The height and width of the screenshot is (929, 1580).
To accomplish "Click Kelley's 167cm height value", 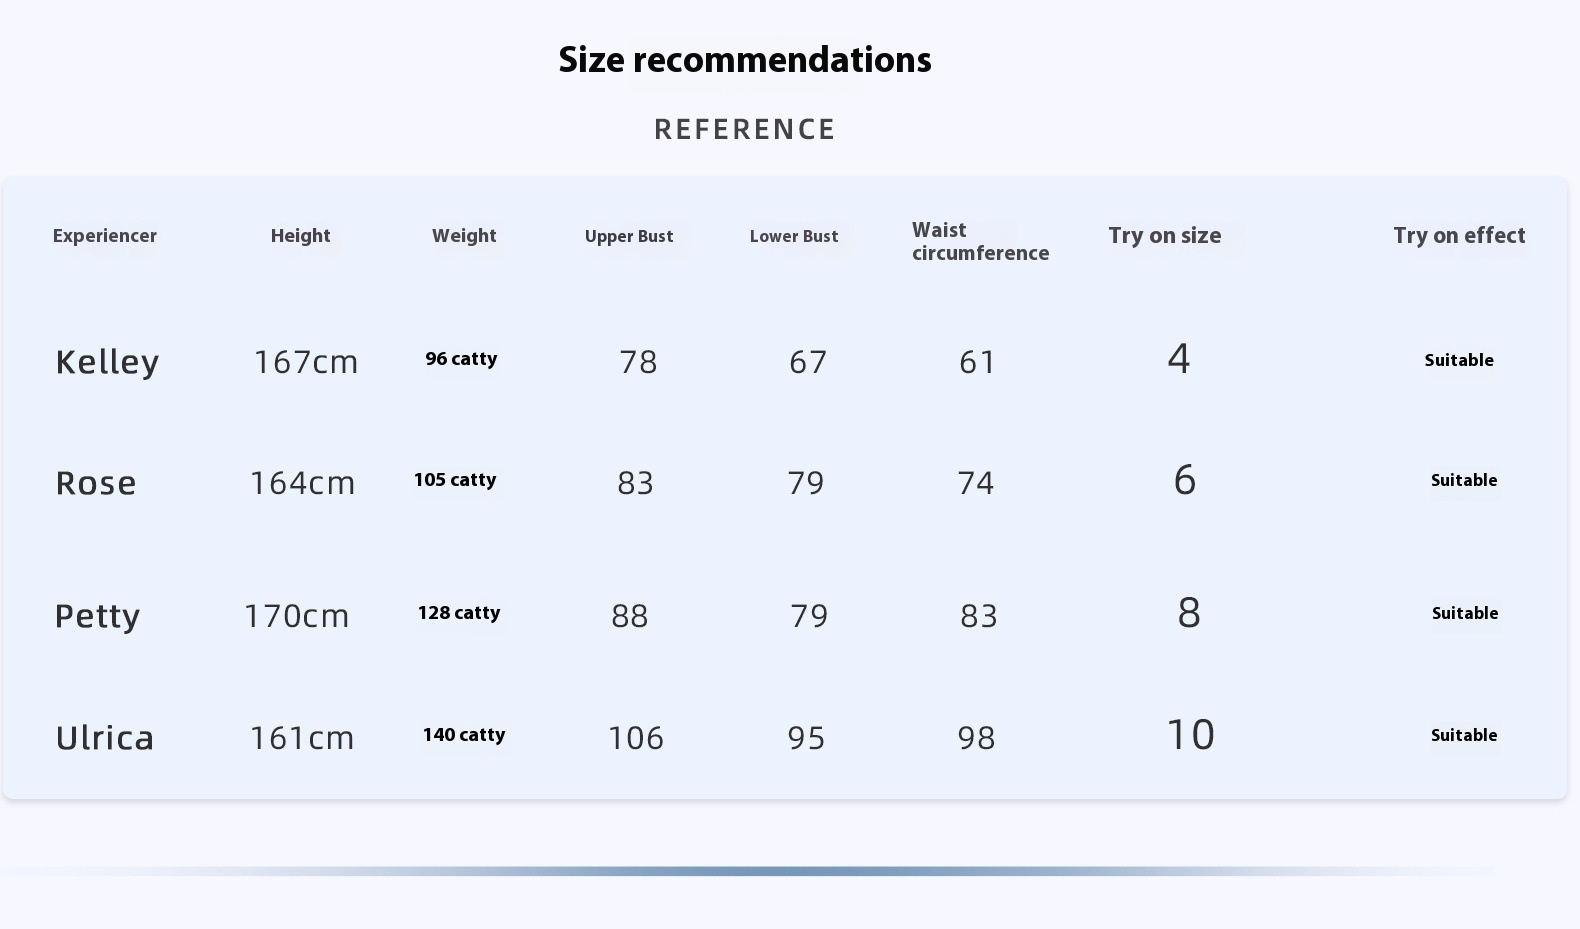I will coord(306,362).
